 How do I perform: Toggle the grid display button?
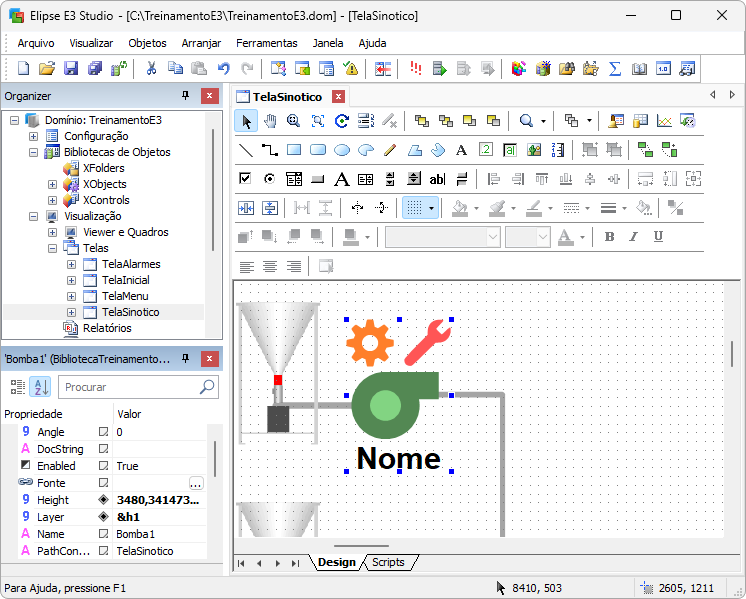click(413, 208)
